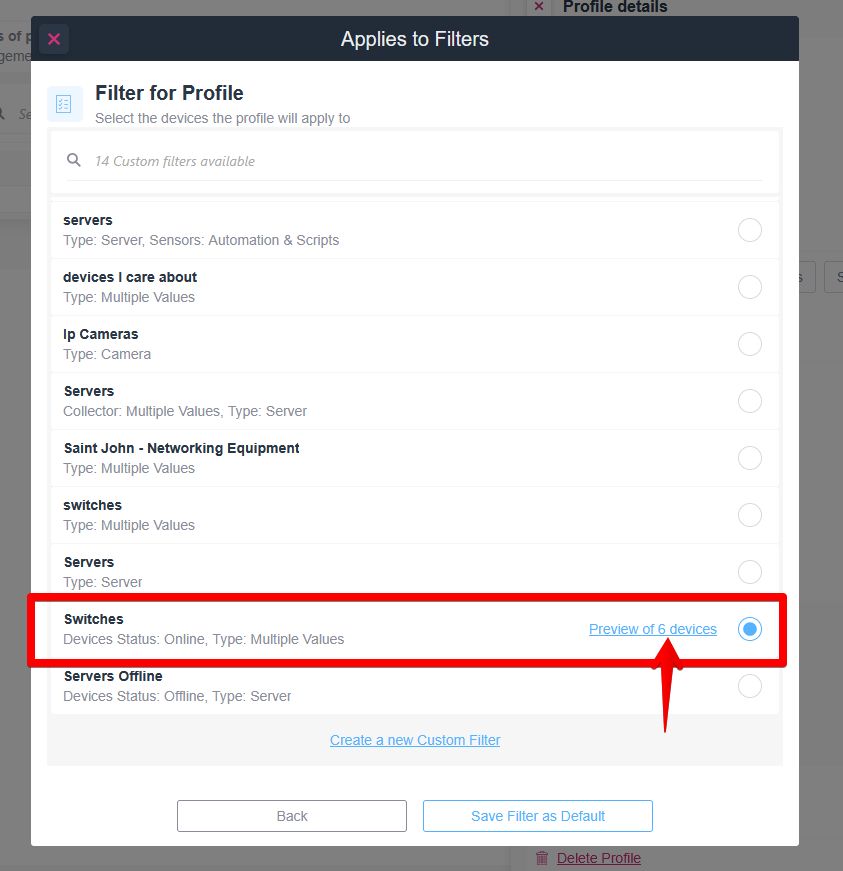Select Servers filter with Collector Multiple Values
The width and height of the screenshot is (843, 871).
pos(749,401)
